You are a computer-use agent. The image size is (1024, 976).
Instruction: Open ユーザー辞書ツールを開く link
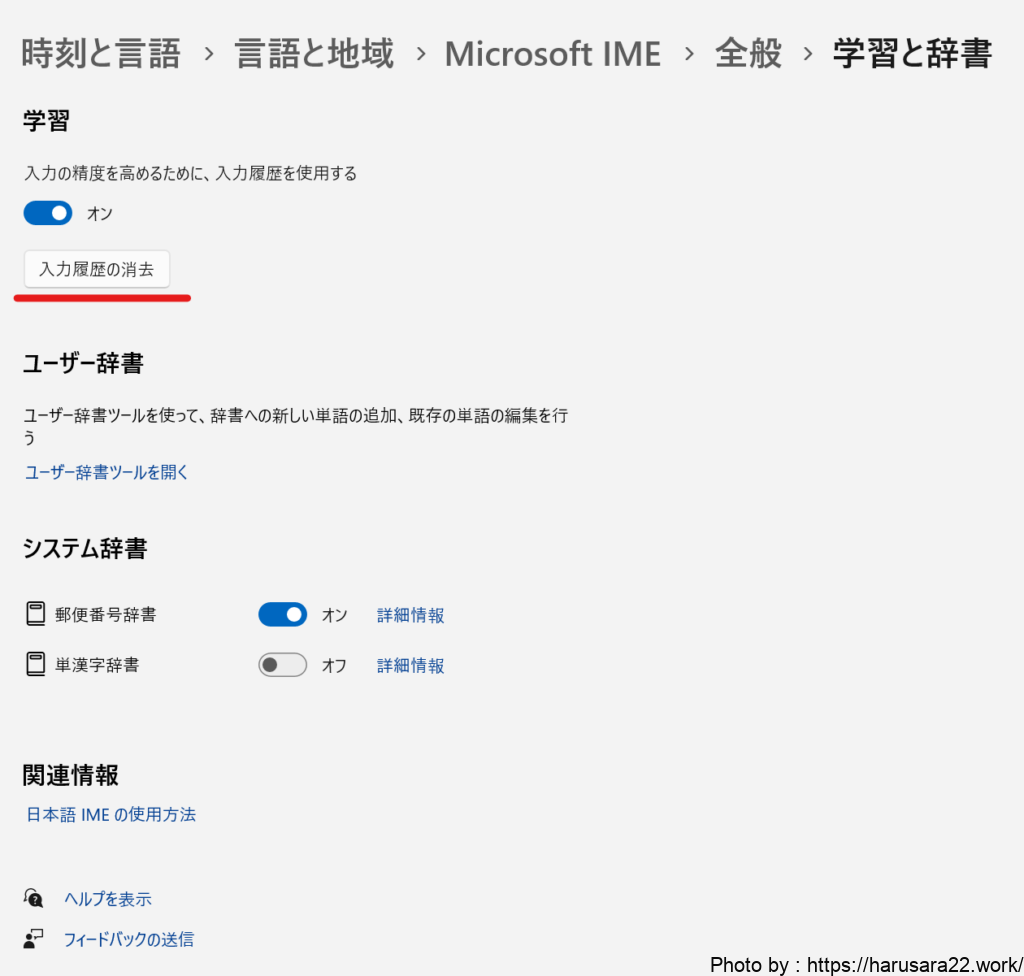pyautogui.click(x=106, y=472)
